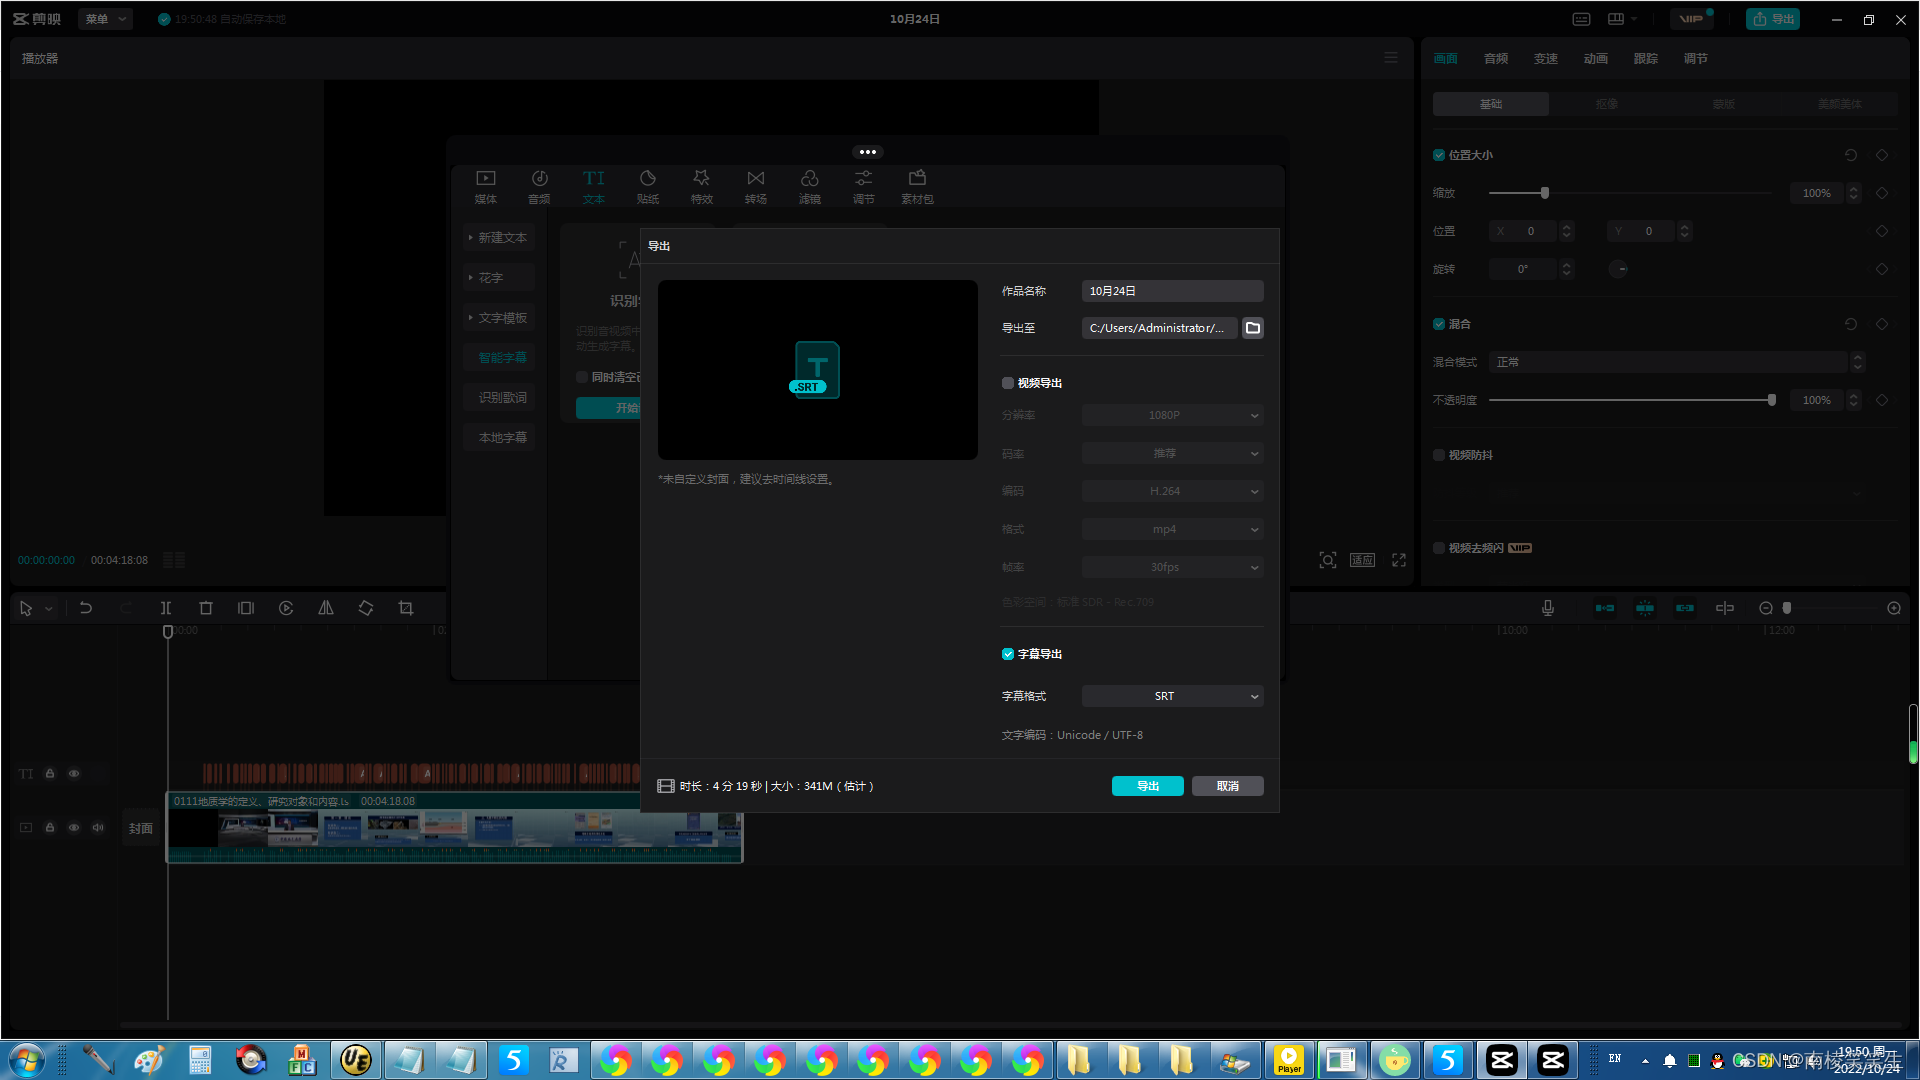Image resolution: width=1920 pixels, height=1080 pixels.
Task: Toggle the 视频防抖 checkbox
Action: point(1439,455)
